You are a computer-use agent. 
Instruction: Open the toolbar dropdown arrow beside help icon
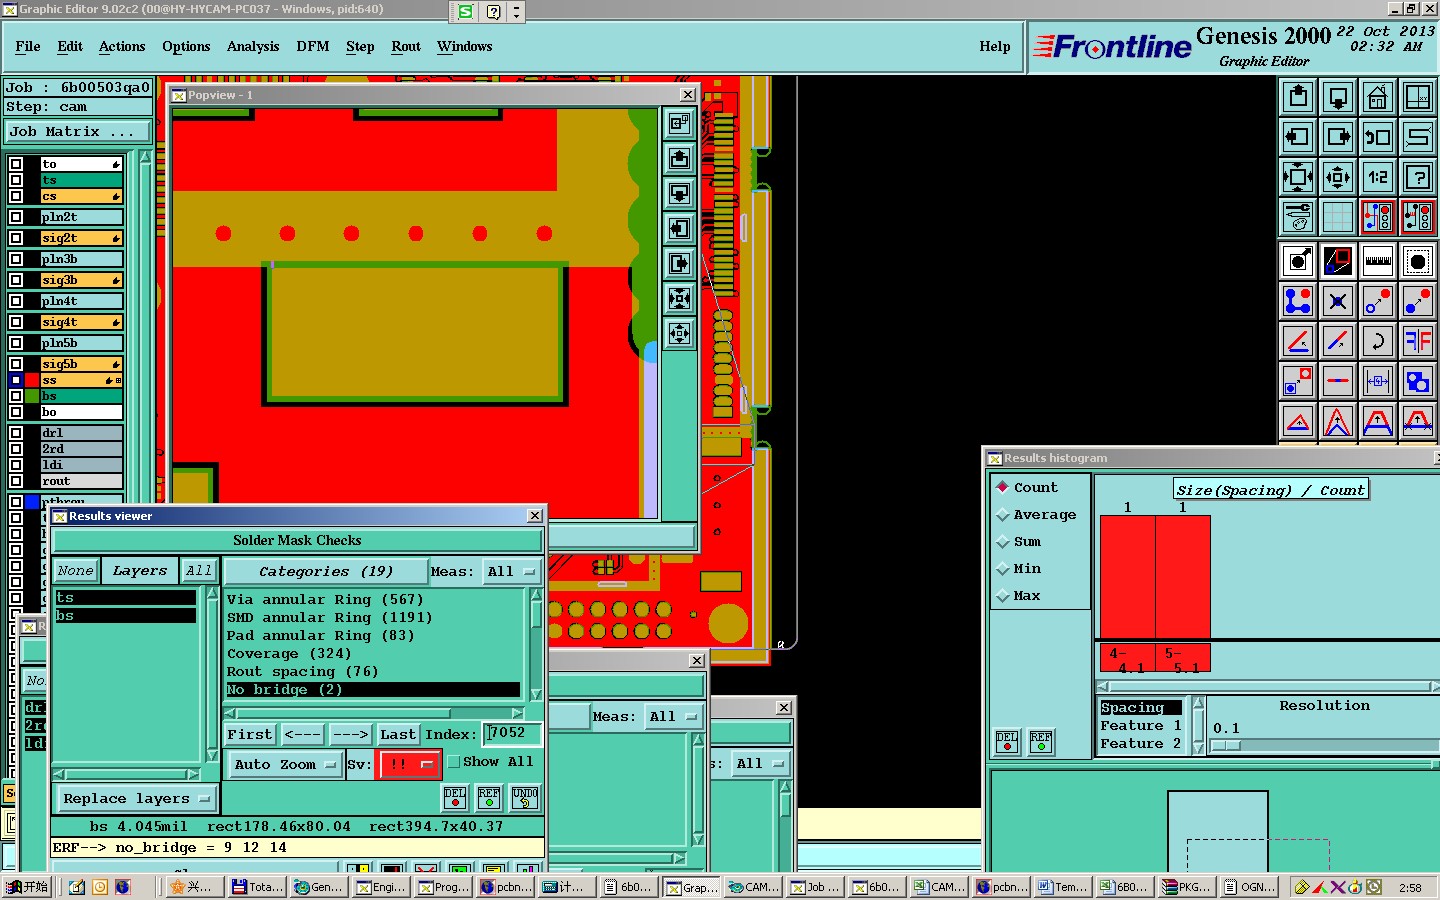click(516, 12)
